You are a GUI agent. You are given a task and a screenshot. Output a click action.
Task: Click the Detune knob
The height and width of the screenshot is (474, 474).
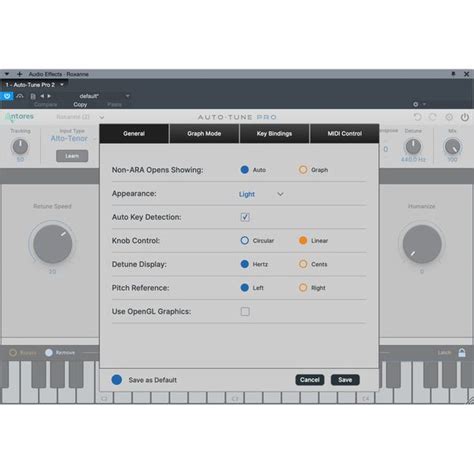[x=413, y=147]
